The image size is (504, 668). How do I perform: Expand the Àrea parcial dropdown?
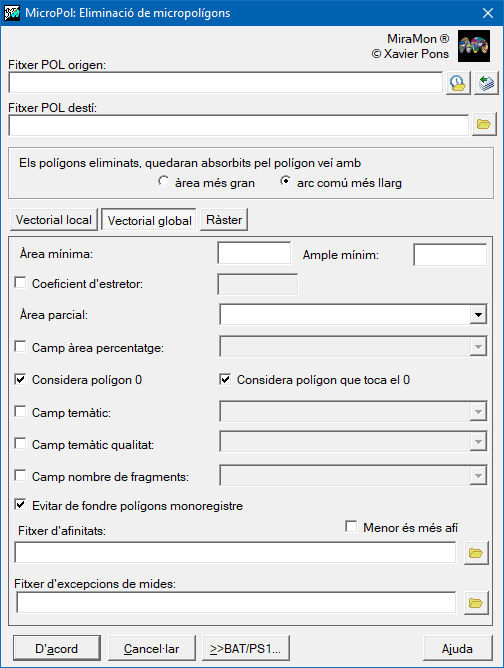(478, 314)
